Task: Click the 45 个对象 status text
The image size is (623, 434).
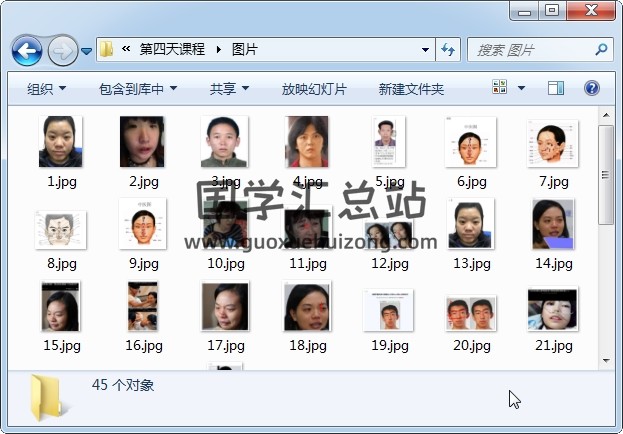Action: (123, 385)
